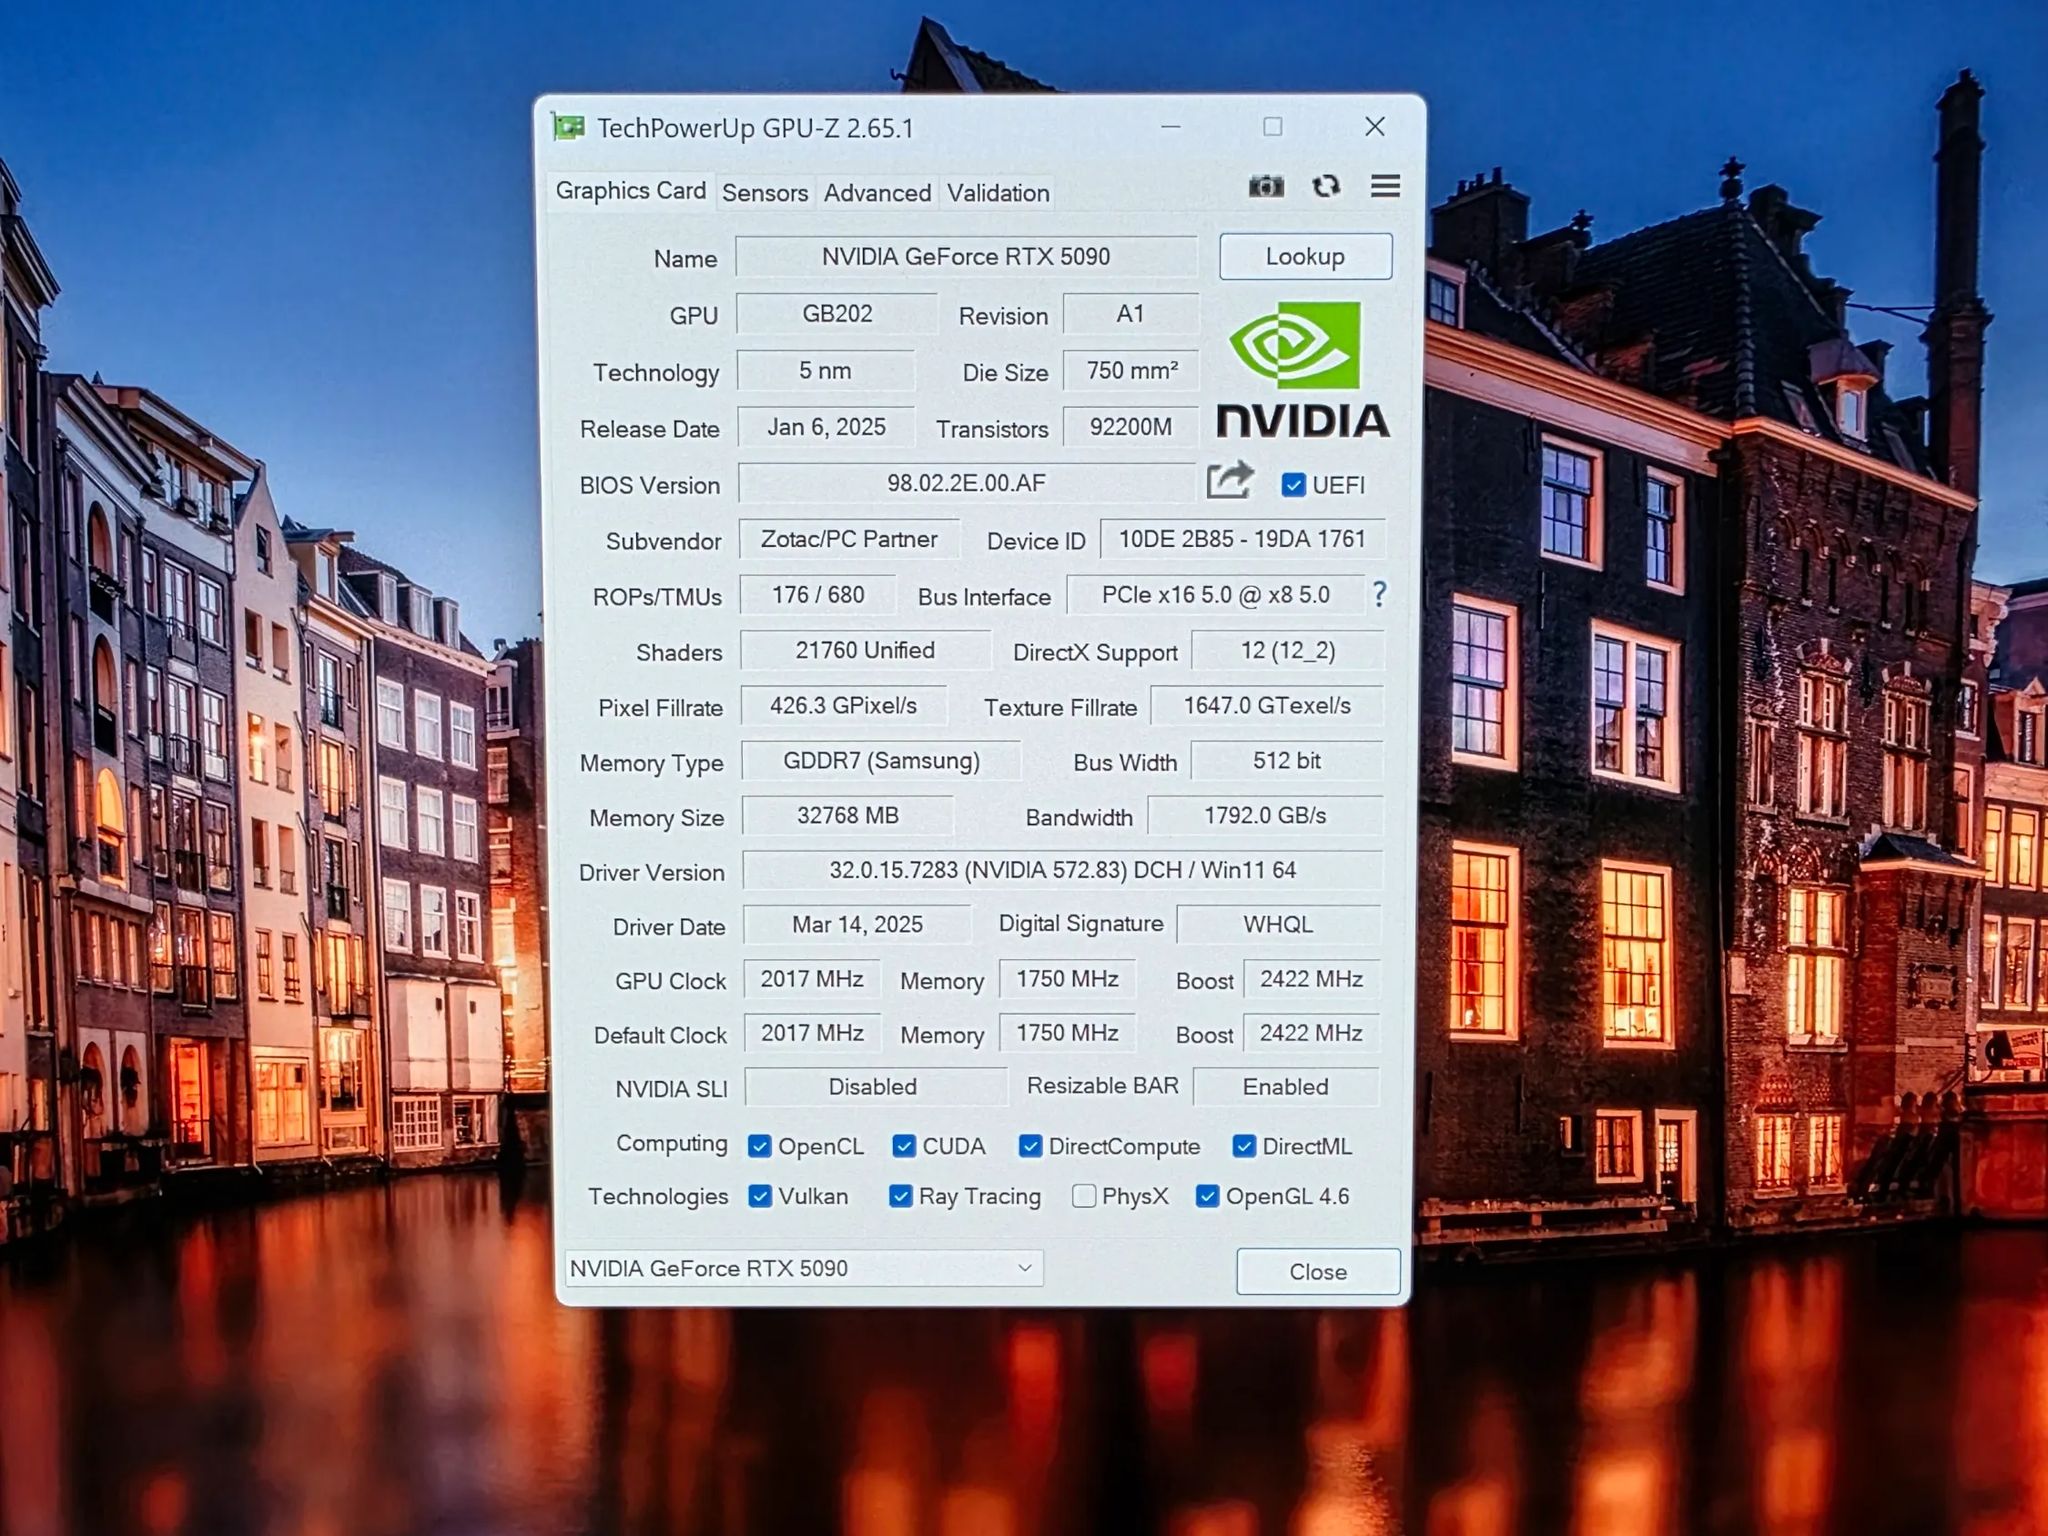Toggle the Vulkan checkbox
Screen dimensions: 2048x1536
coord(760,1196)
